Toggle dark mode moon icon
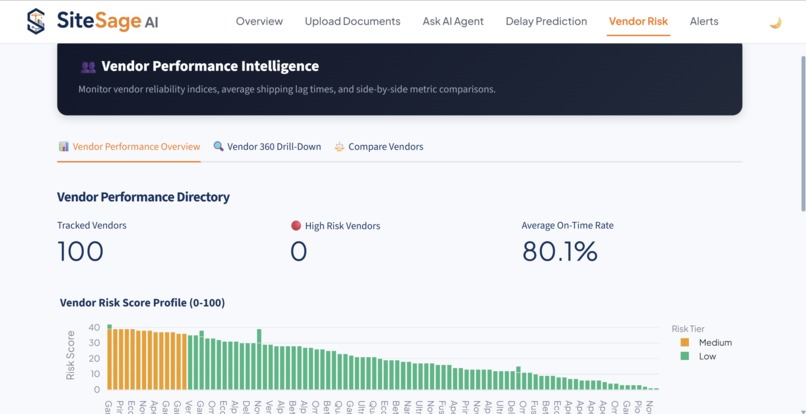This screenshot has height=414, width=806. click(x=775, y=23)
